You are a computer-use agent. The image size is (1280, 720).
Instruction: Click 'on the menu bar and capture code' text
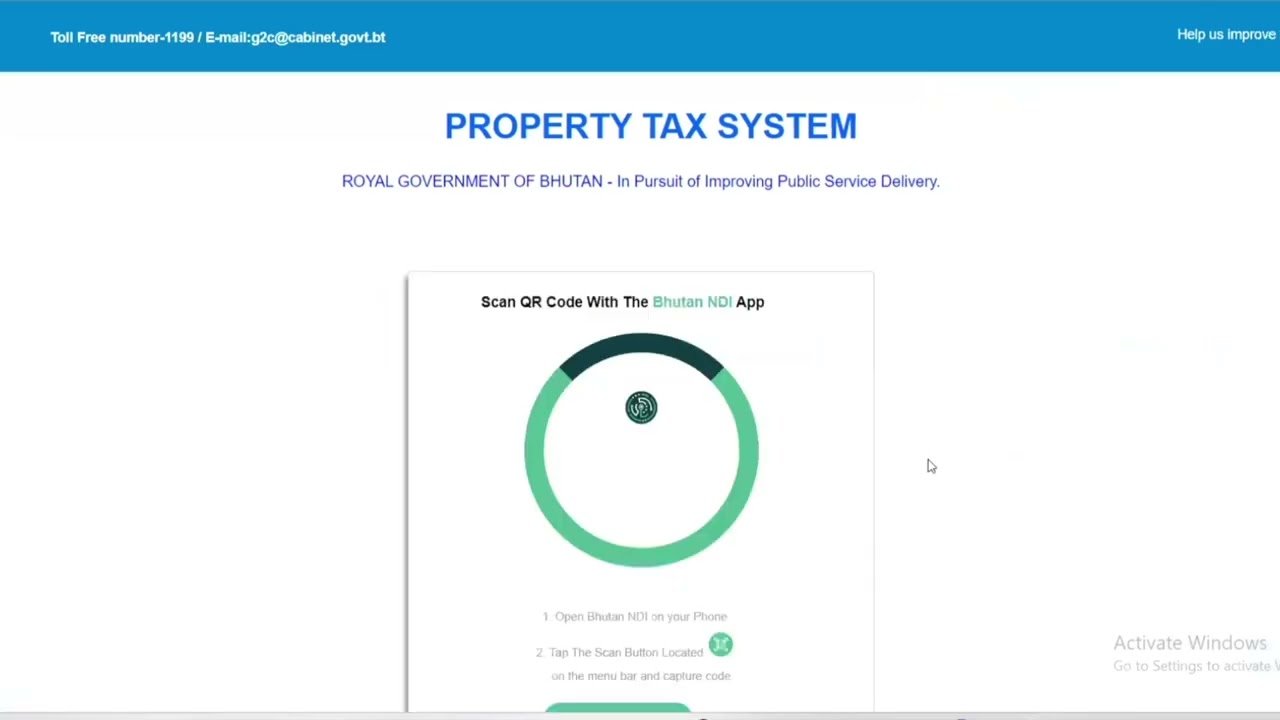641,676
